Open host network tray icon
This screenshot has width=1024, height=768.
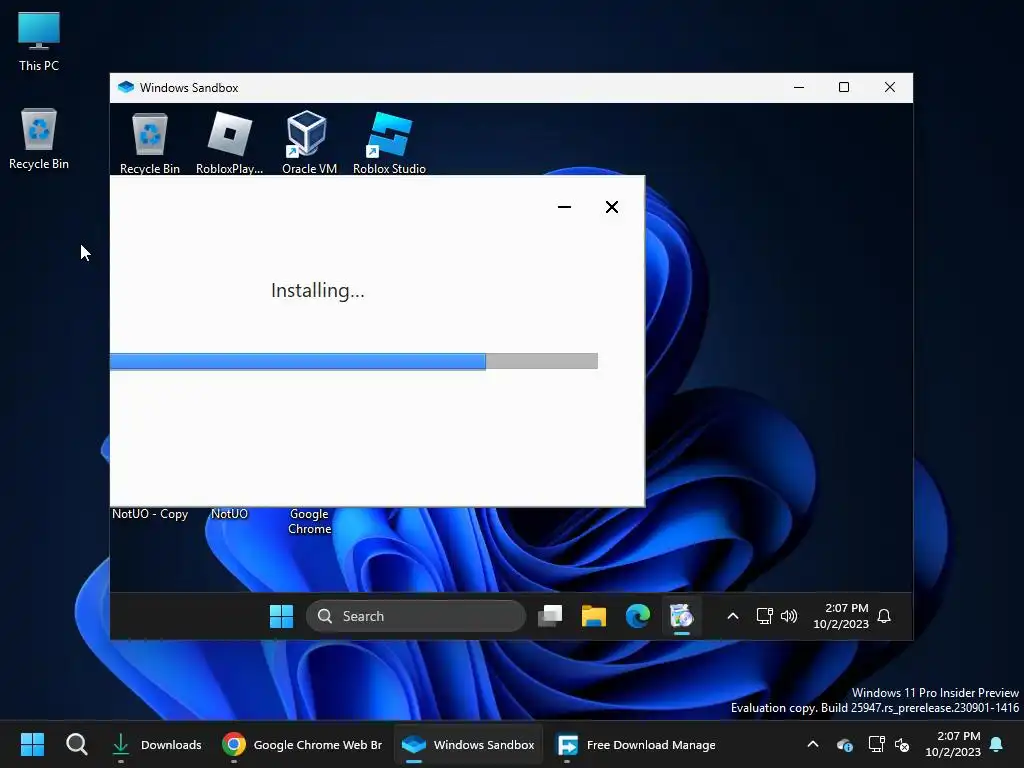(x=876, y=744)
